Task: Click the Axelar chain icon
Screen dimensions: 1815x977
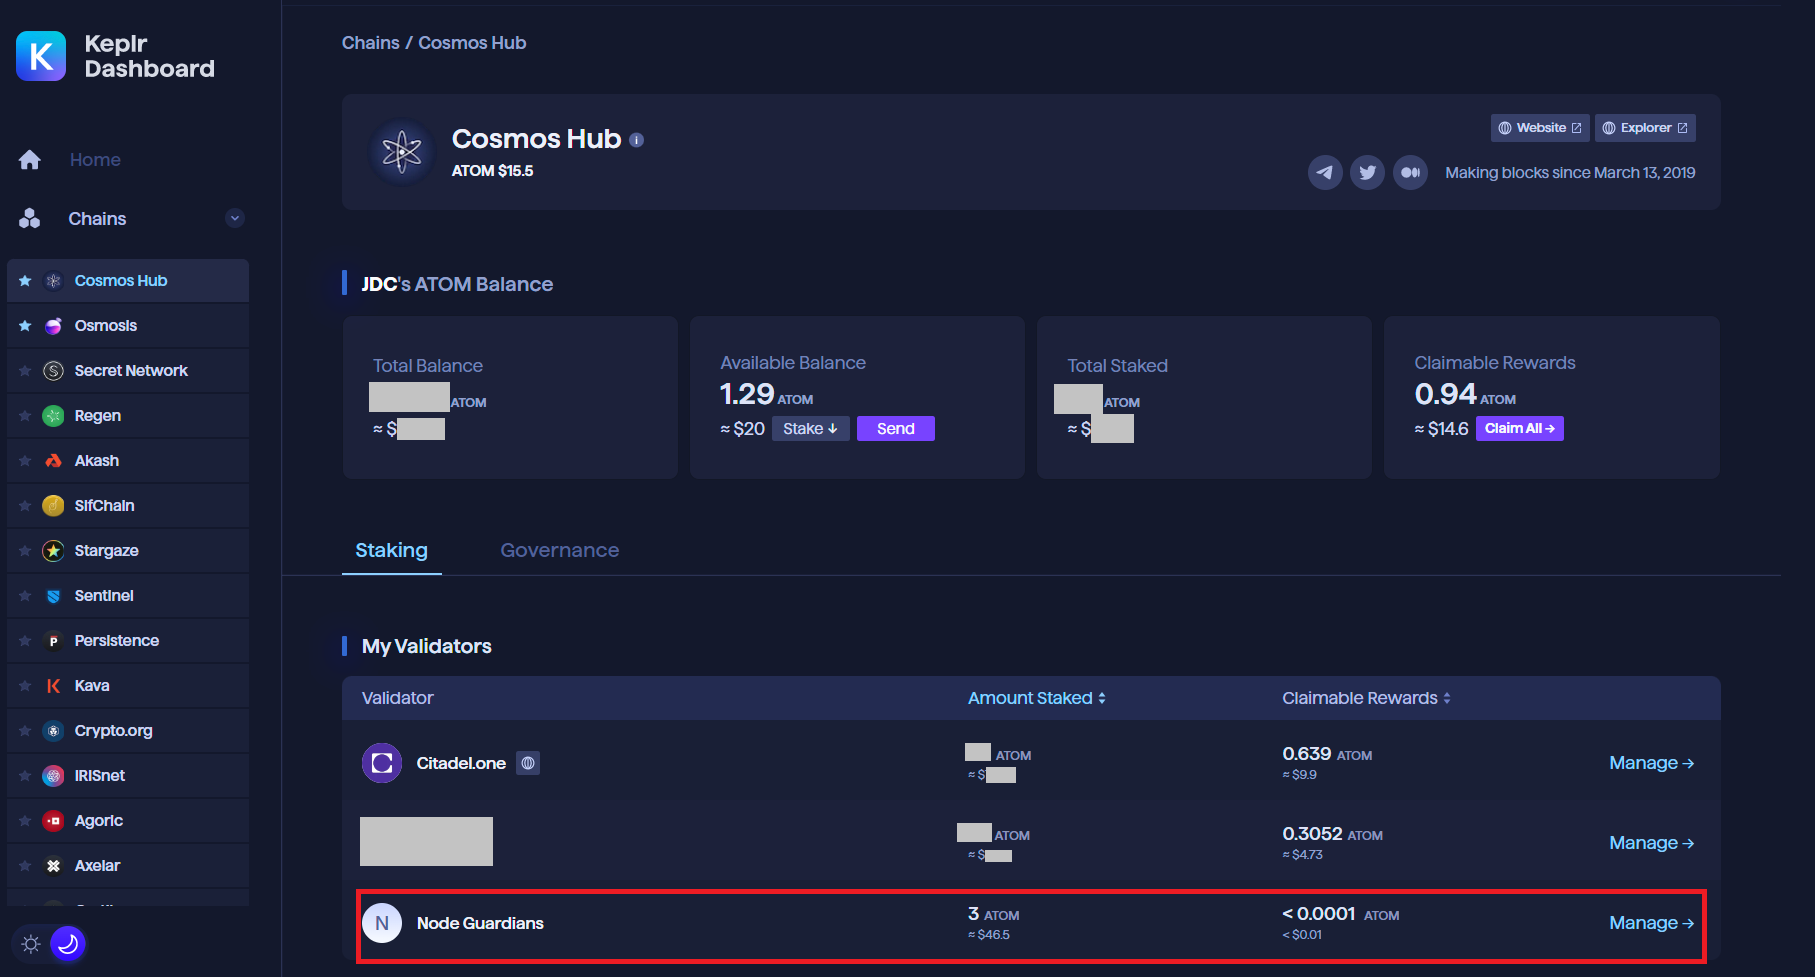Action: [54, 866]
